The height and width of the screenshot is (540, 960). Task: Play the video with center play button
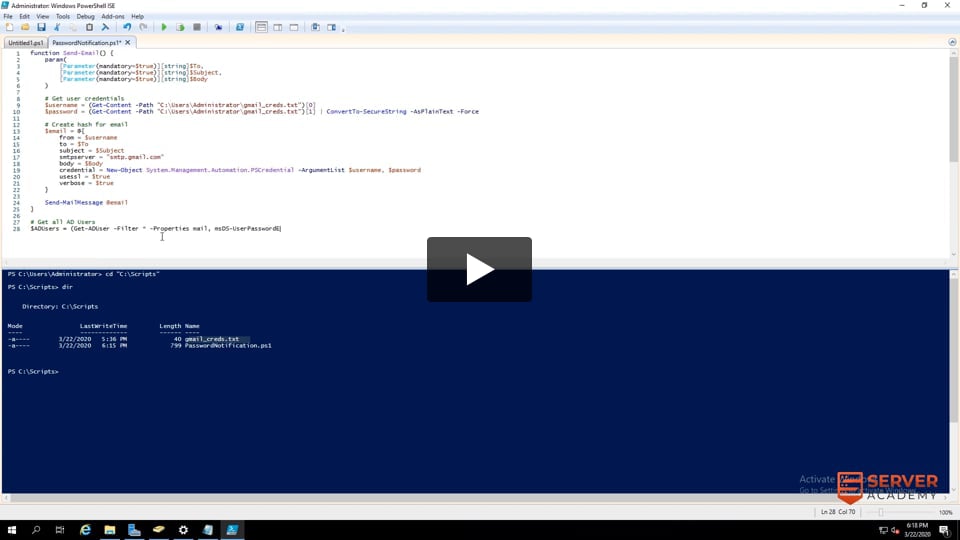(479, 269)
